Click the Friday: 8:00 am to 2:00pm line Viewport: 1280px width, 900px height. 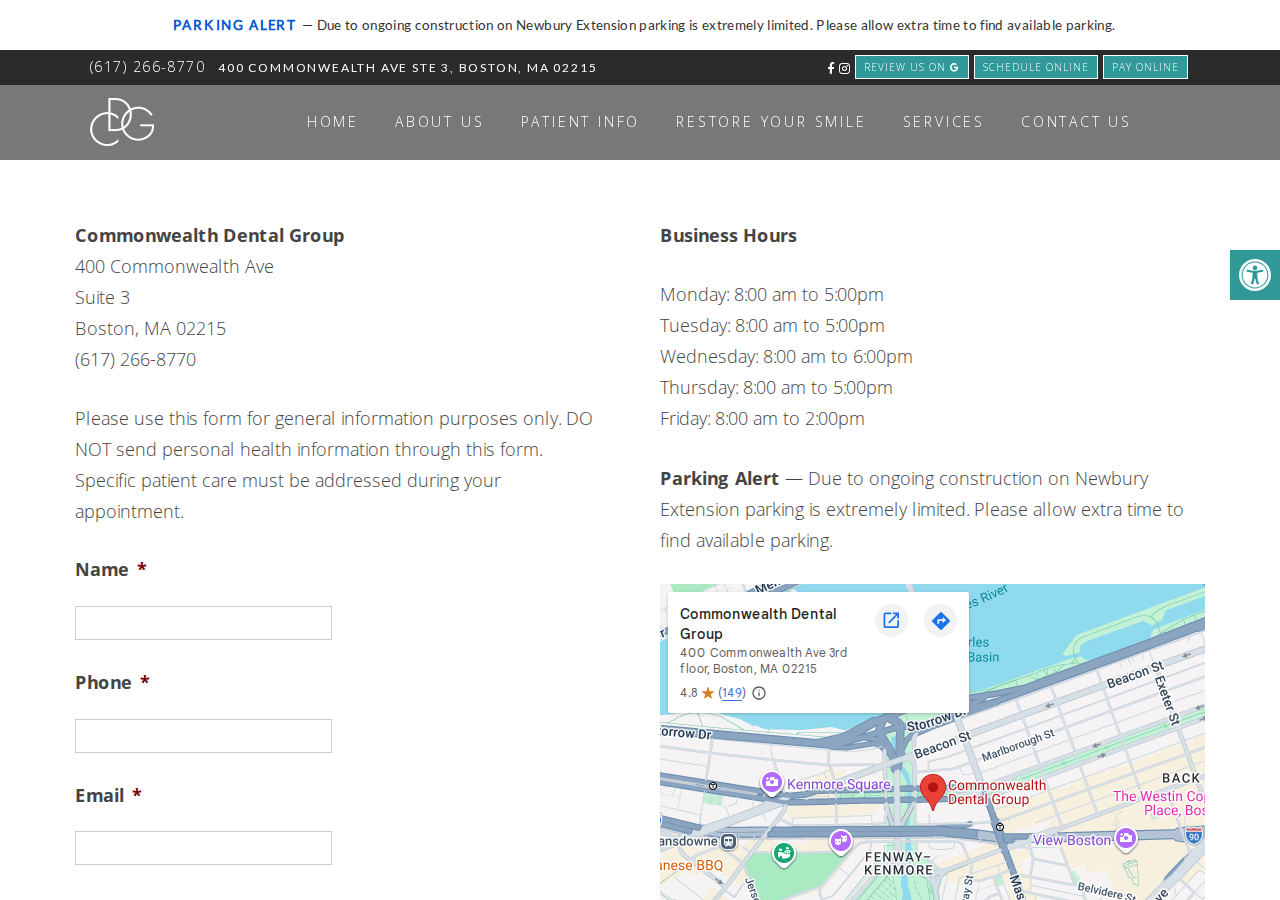pos(762,419)
